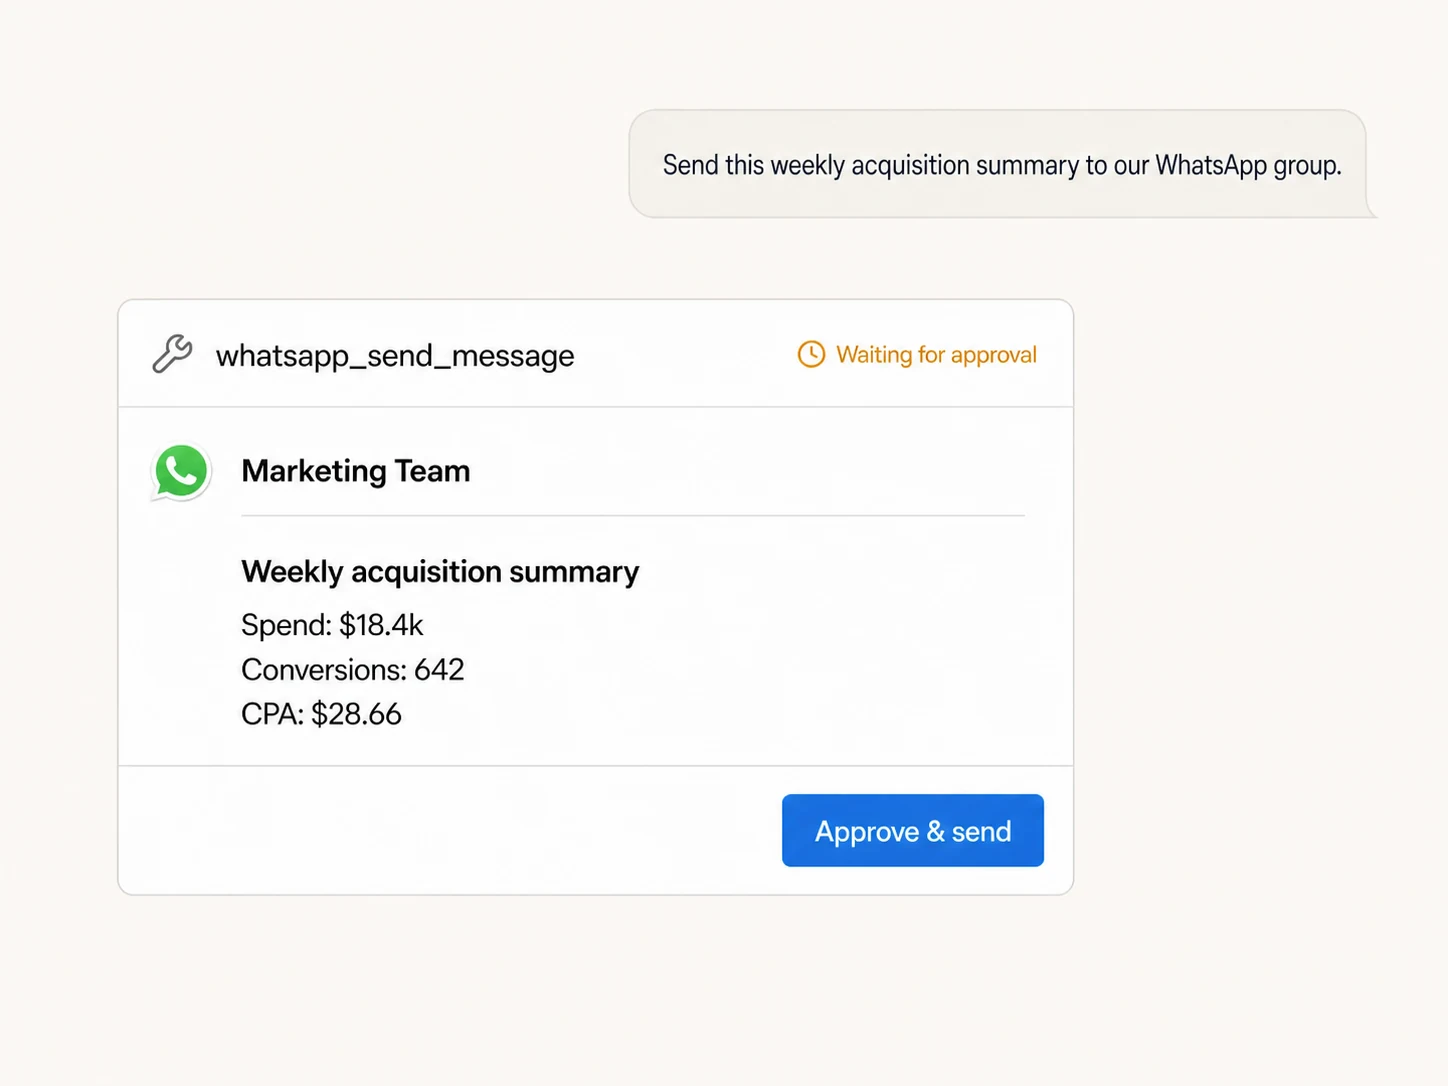The height and width of the screenshot is (1086, 1448).
Task: Select the Marketing Team group name
Action: click(x=356, y=470)
